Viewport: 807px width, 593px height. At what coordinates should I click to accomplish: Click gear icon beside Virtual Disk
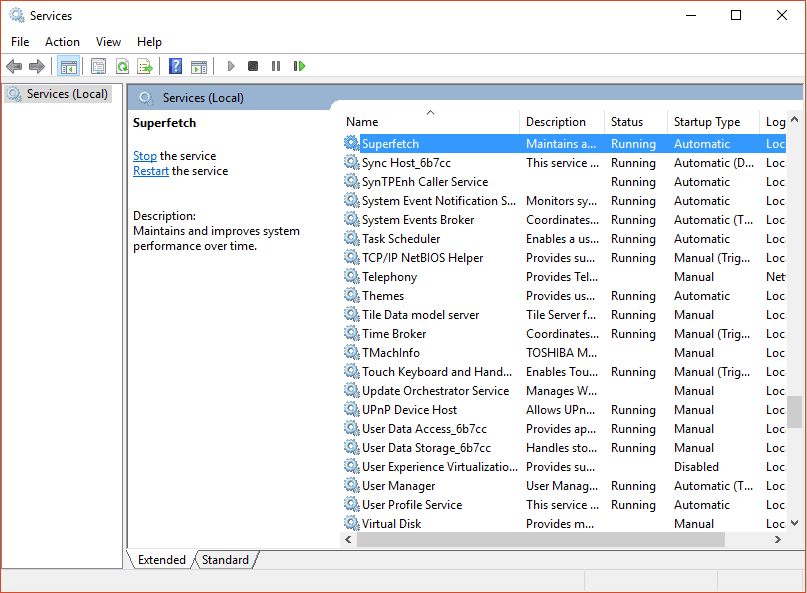point(352,524)
